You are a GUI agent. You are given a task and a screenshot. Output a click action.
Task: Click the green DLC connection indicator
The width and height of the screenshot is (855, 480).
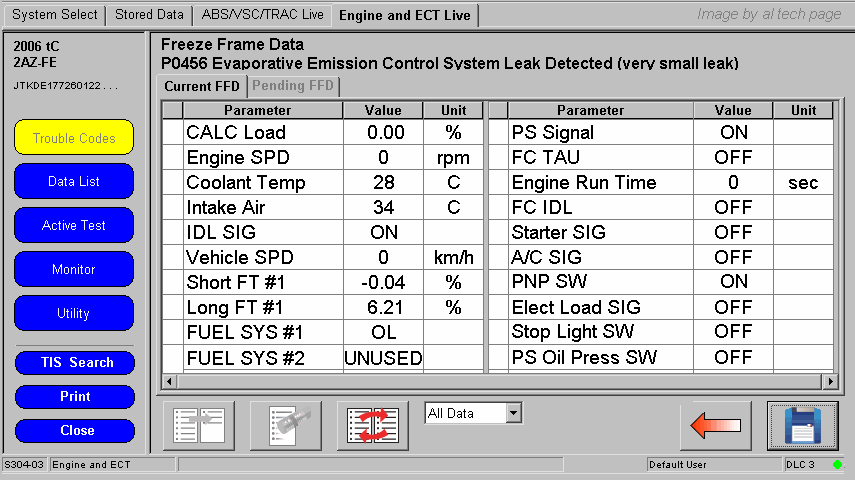(838, 465)
